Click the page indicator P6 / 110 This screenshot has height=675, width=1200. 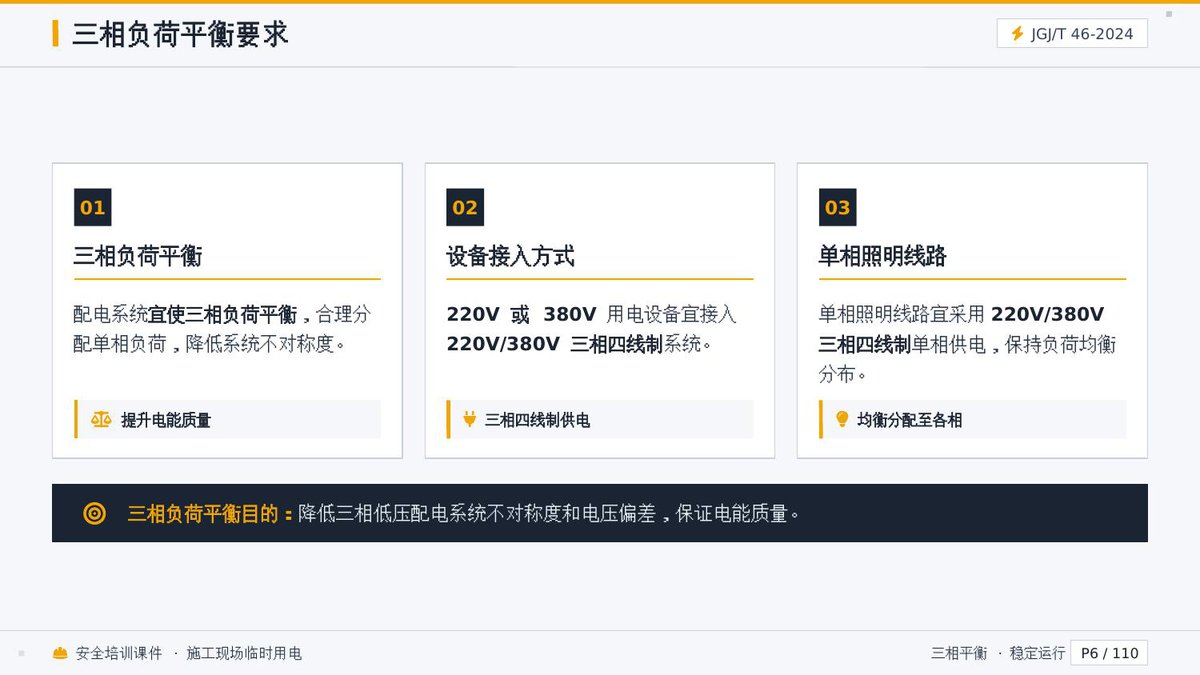tap(1110, 653)
